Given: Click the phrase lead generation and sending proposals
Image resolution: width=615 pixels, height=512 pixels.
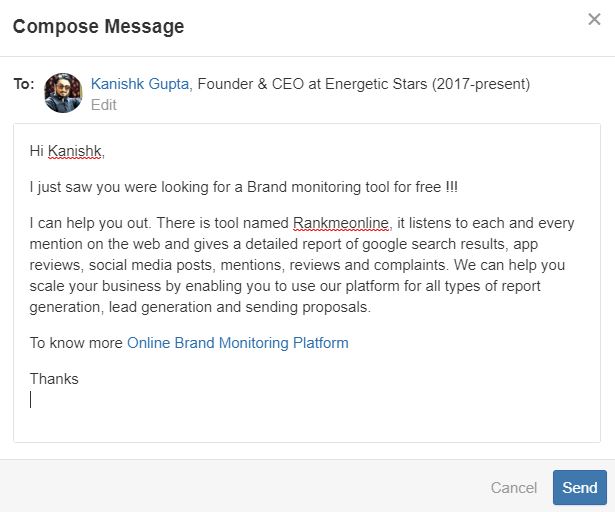Looking at the screenshot, I should click(239, 307).
